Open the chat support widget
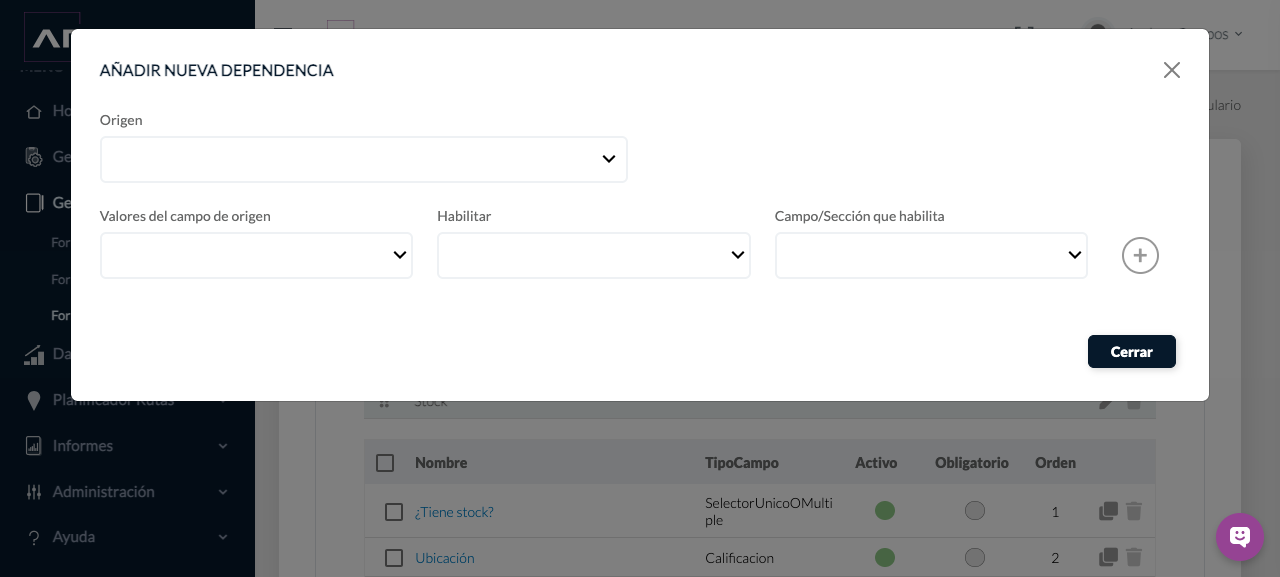The width and height of the screenshot is (1280, 577). point(1240,537)
